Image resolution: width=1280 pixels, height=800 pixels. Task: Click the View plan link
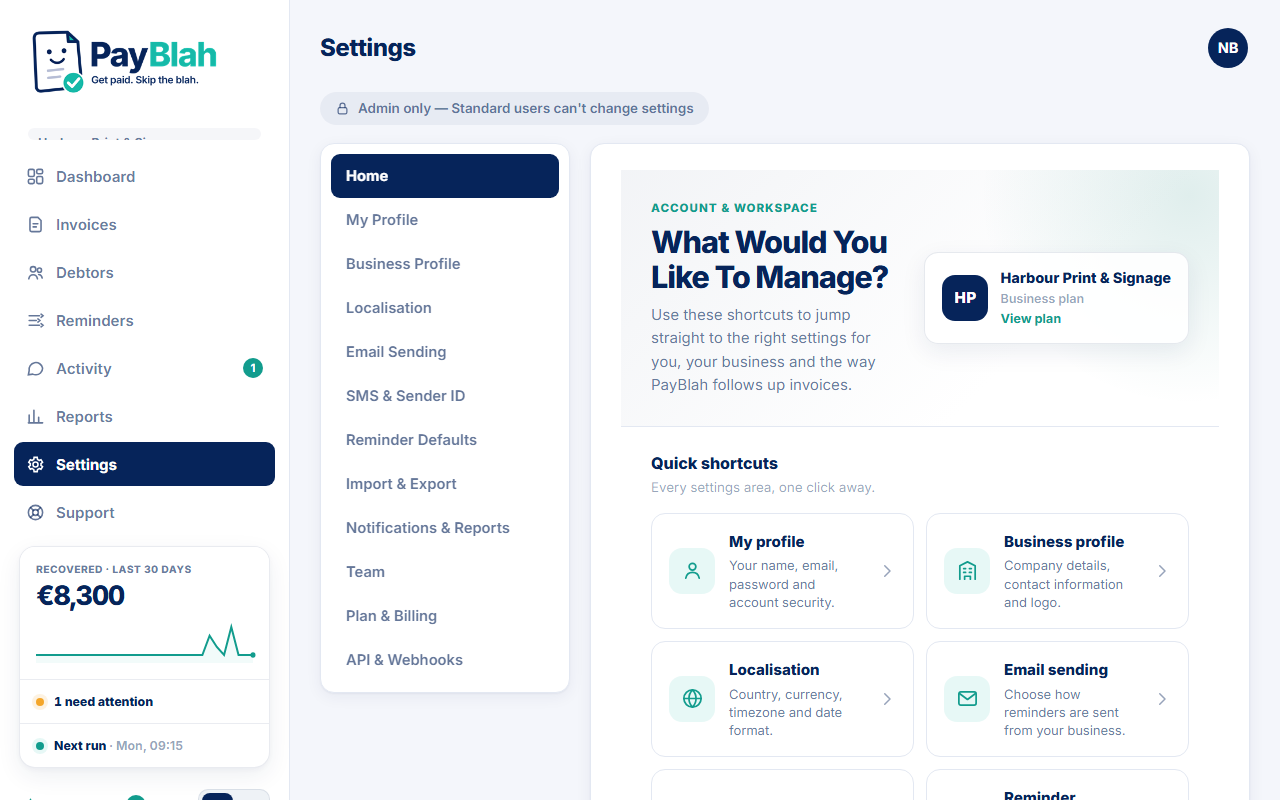(1031, 319)
